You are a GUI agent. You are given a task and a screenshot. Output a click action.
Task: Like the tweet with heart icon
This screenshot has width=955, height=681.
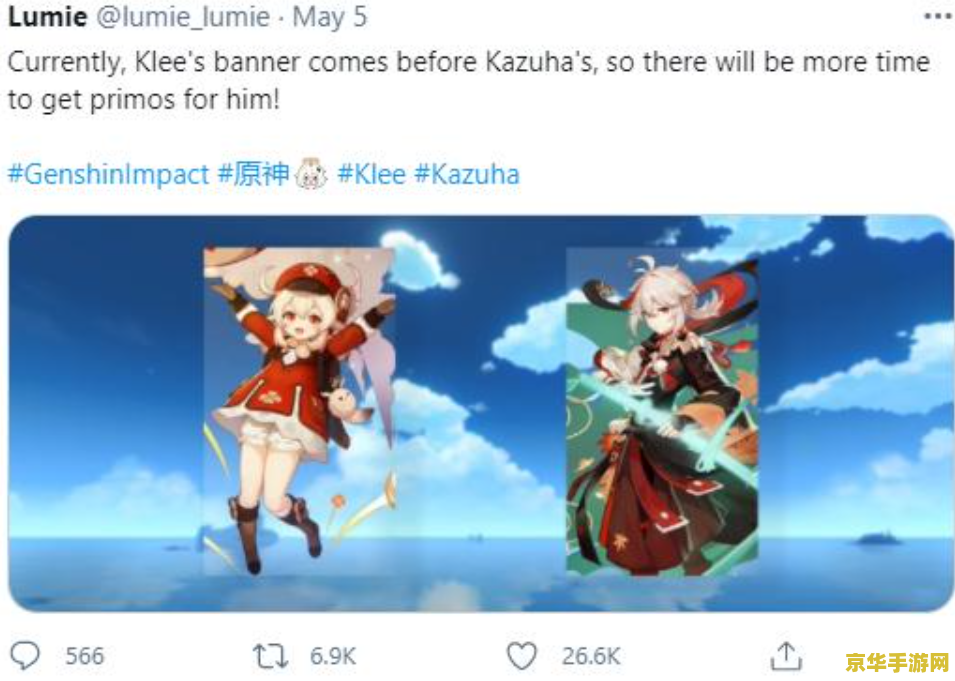click(522, 657)
